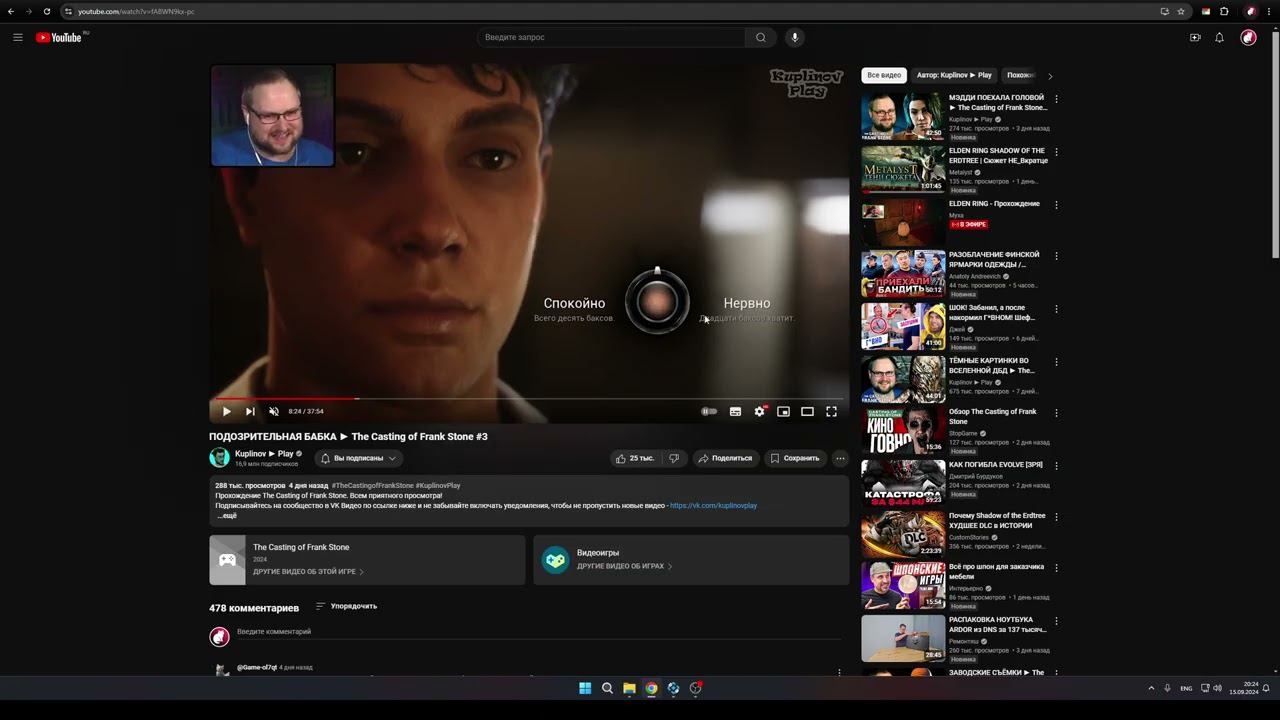The width and height of the screenshot is (1280, 720).
Task: Reload the page in Chrome
Action: click(x=47, y=11)
